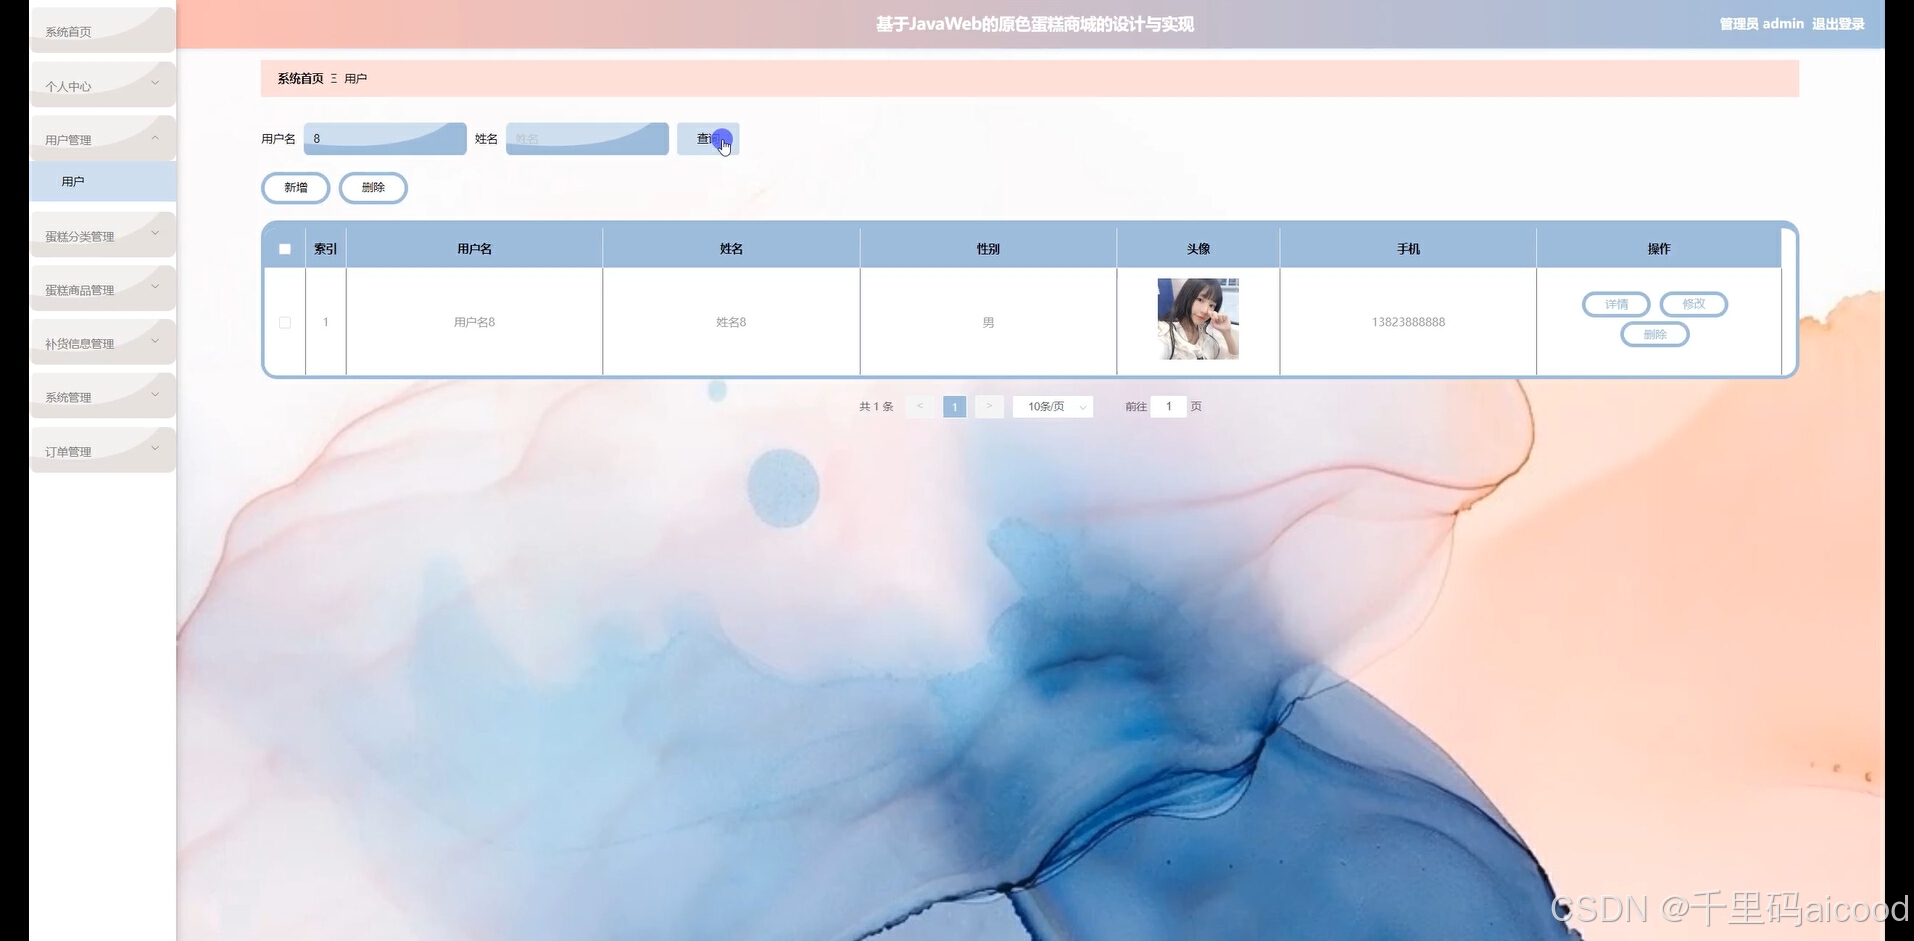Click the phone number 13823888888 cell
The width and height of the screenshot is (1914, 941).
pos(1408,322)
